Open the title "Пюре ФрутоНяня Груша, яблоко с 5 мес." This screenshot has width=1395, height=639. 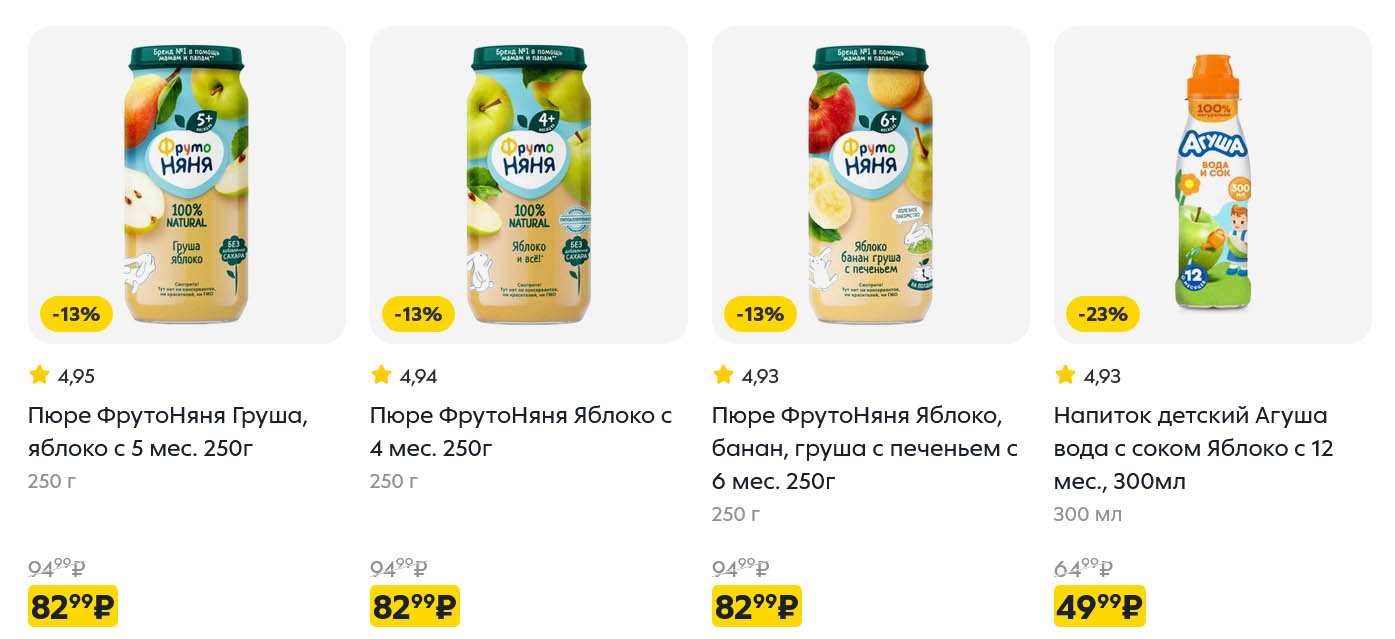coord(167,431)
